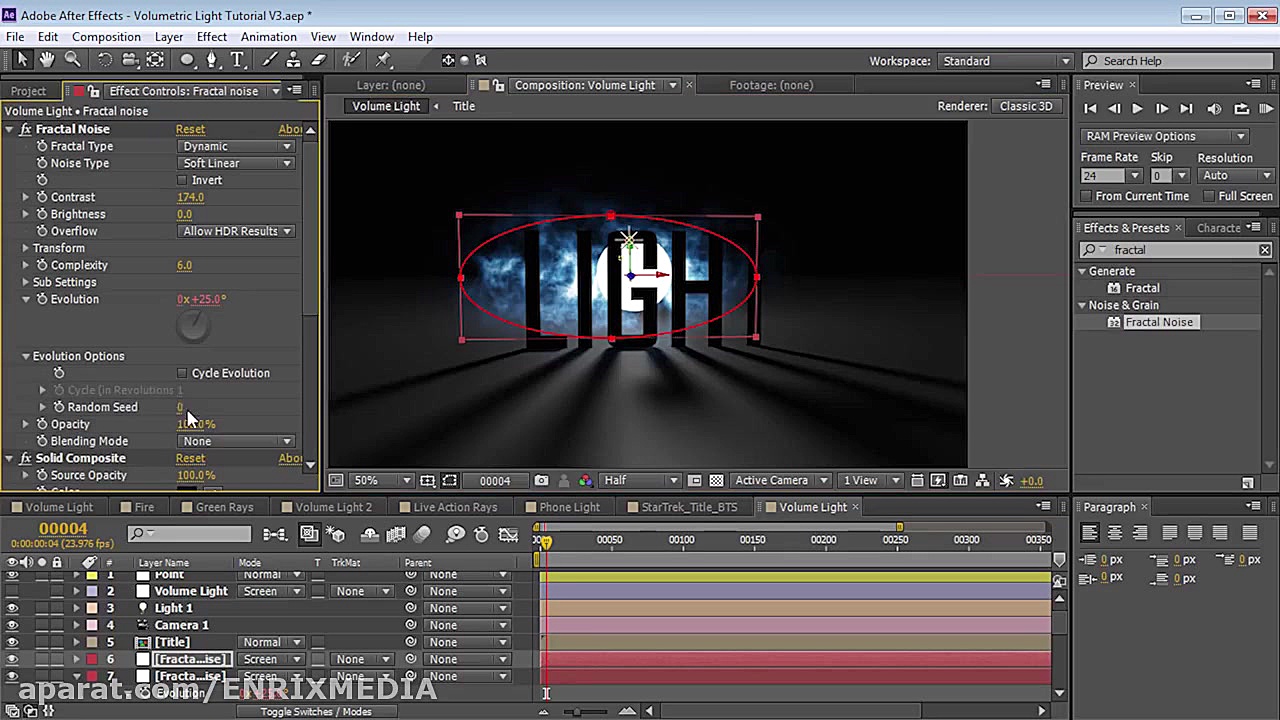Select the Roto Brush tool
The image size is (1280, 720).
coord(351,60)
